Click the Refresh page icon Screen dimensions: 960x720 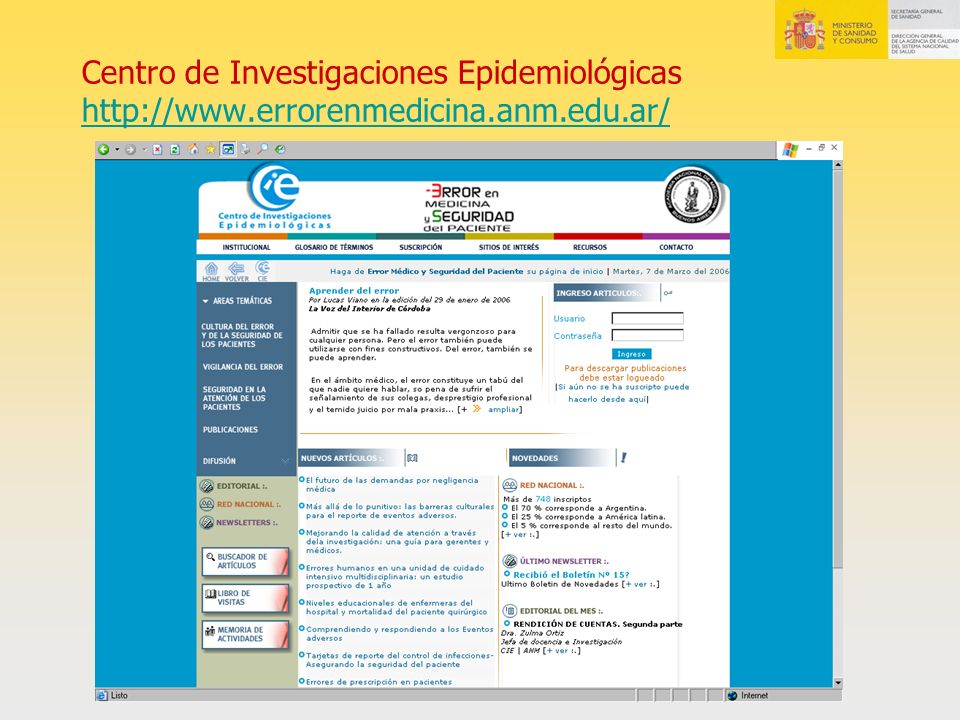pyautogui.click(x=174, y=149)
